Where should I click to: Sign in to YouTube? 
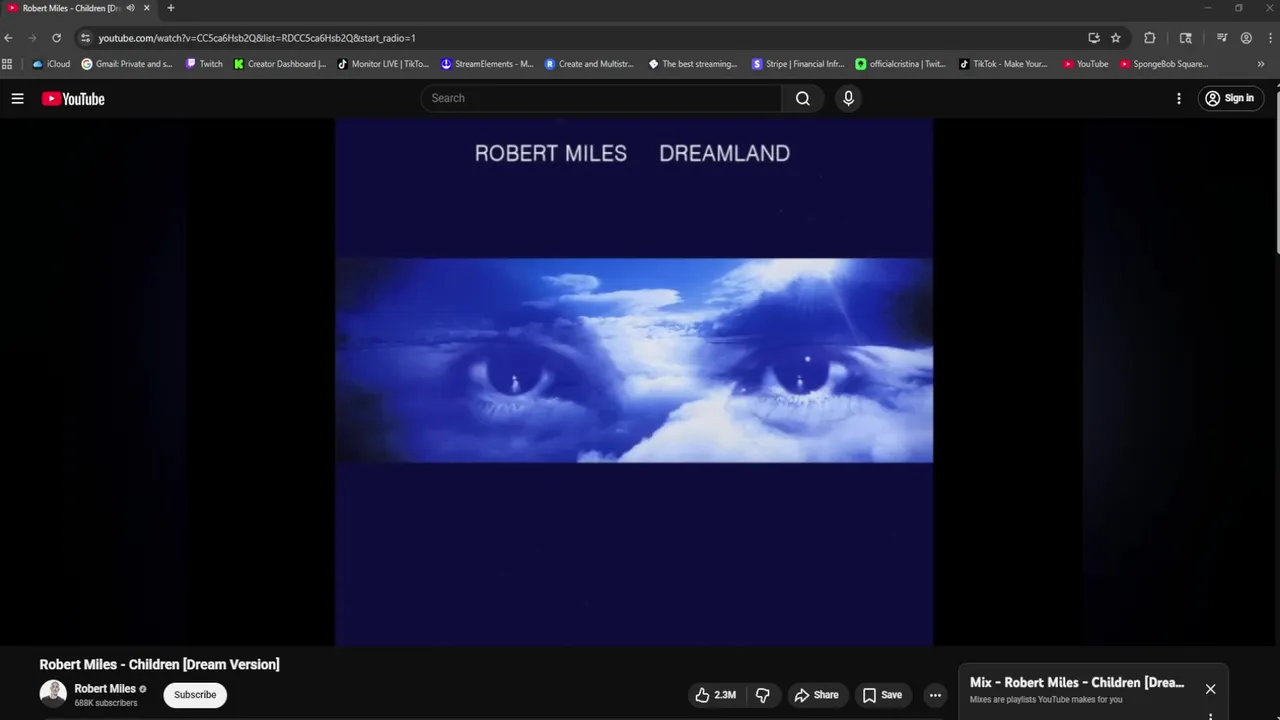coord(1230,98)
